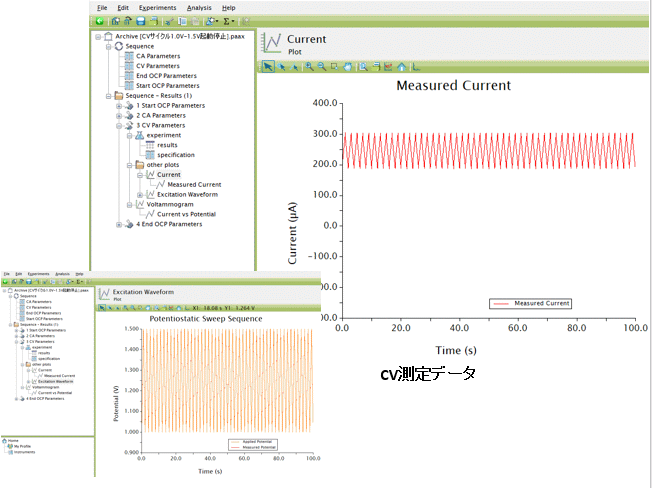The height and width of the screenshot is (488, 652).
Task: Select Measured Current in main tree
Action: pos(194,185)
